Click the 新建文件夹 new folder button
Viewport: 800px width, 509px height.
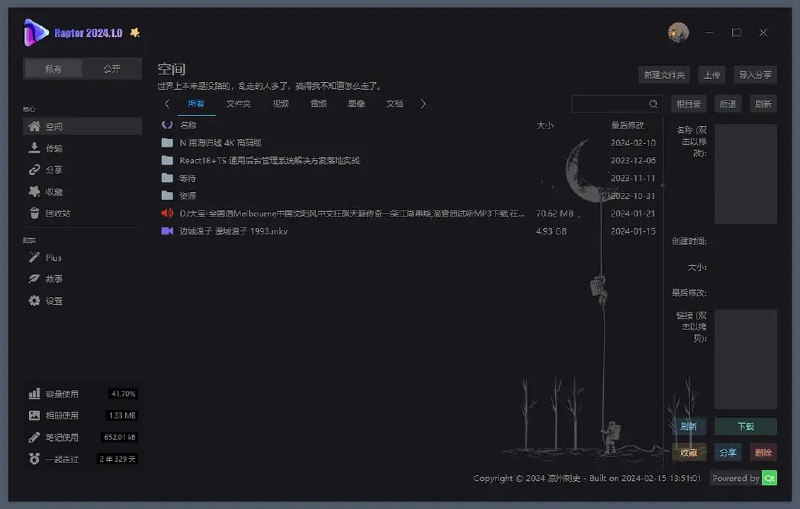point(664,75)
